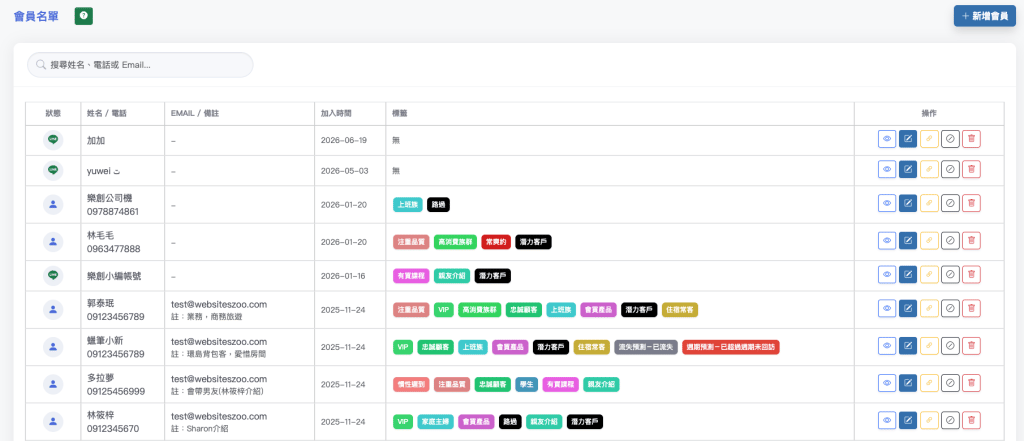Click the 流失預測-已流失 tag for 蠟筆小新
This screenshot has width=1024, height=441.
point(645,347)
